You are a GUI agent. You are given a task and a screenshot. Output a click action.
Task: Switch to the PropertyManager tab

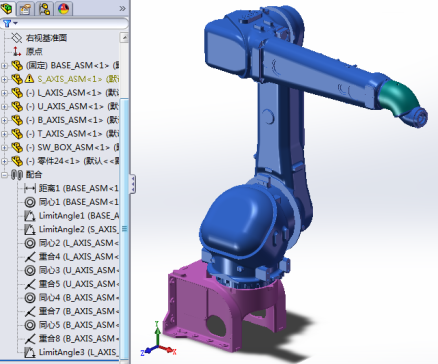[25, 8]
